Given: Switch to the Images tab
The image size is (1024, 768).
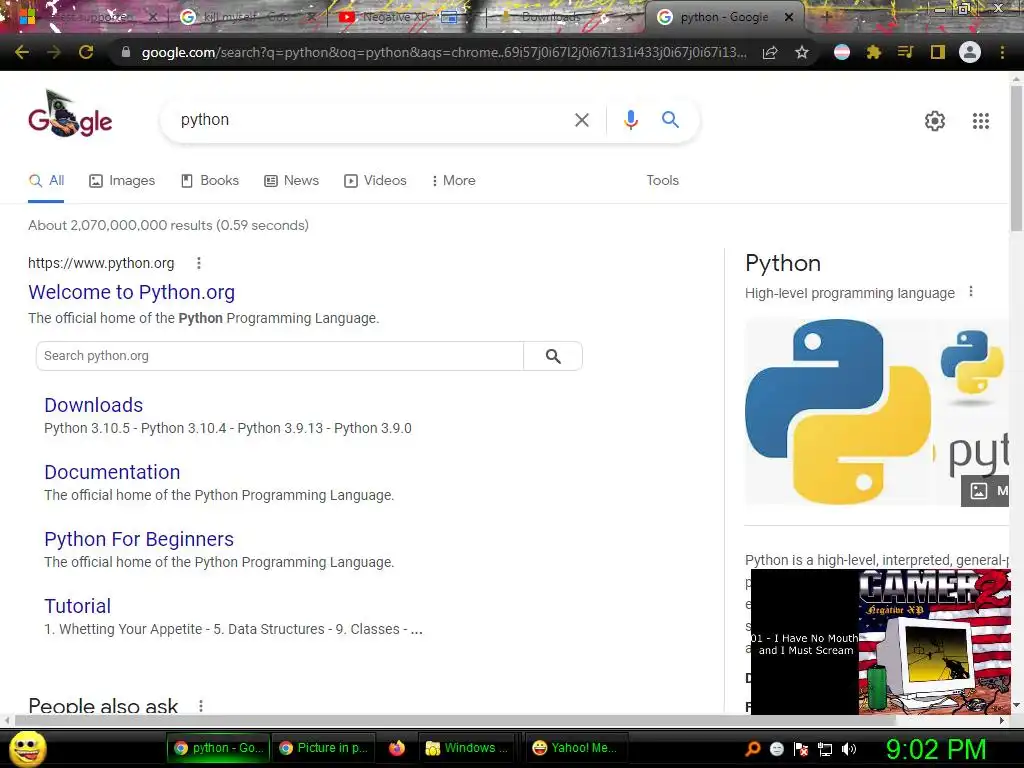Looking at the screenshot, I should [122, 181].
